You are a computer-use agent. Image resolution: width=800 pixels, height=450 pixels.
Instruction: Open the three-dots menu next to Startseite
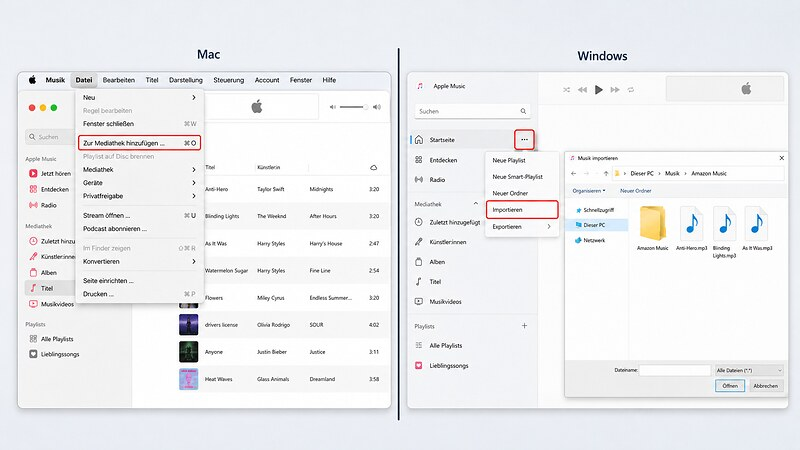point(524,139)
